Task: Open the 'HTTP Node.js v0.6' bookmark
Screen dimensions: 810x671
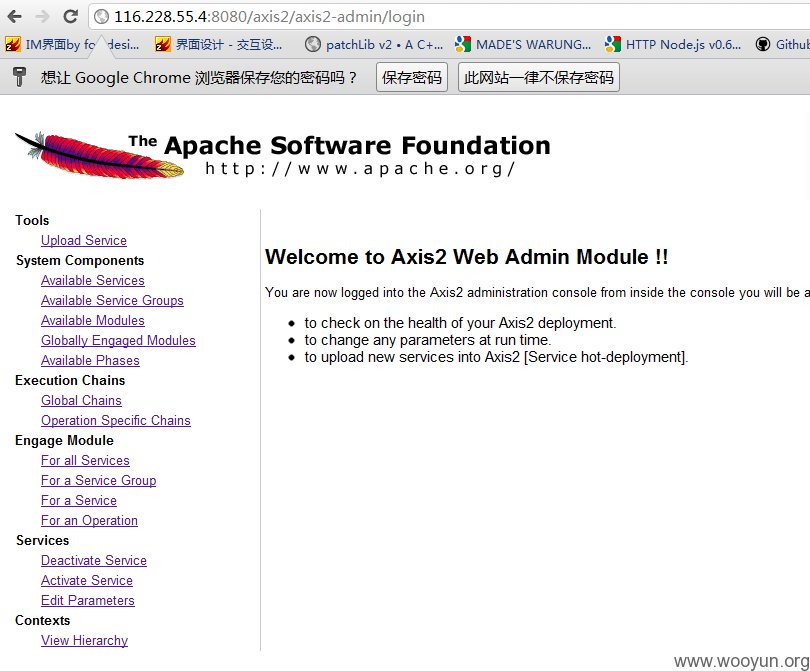Action: pyautogui.click(x=673, y=44)
